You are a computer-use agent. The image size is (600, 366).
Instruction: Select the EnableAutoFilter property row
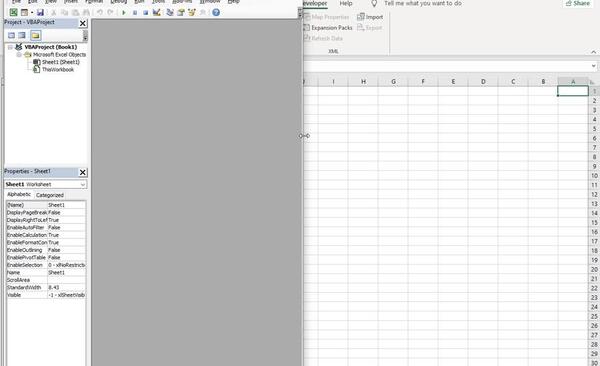[46, 227]
